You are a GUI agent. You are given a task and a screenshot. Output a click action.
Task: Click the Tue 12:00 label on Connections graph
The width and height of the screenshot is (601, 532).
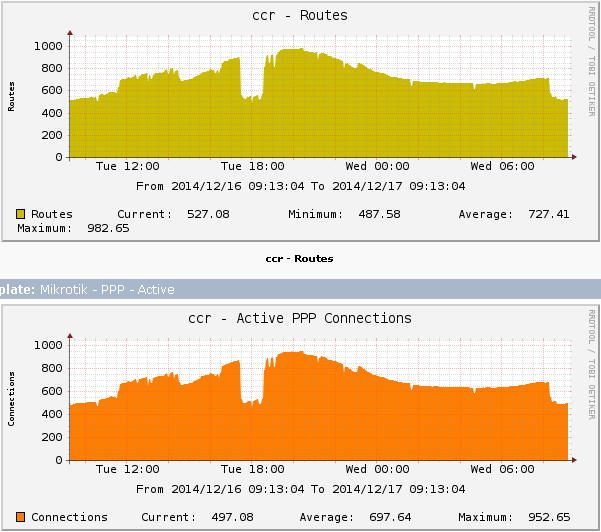click(x=128, y=469)
